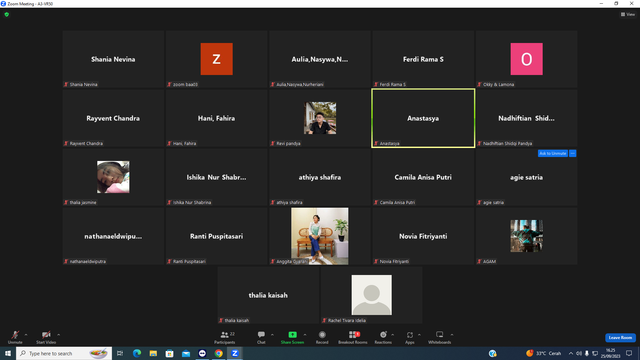Select the AGAM profile photo tile
640x360 pixels.
pos(527,236)
